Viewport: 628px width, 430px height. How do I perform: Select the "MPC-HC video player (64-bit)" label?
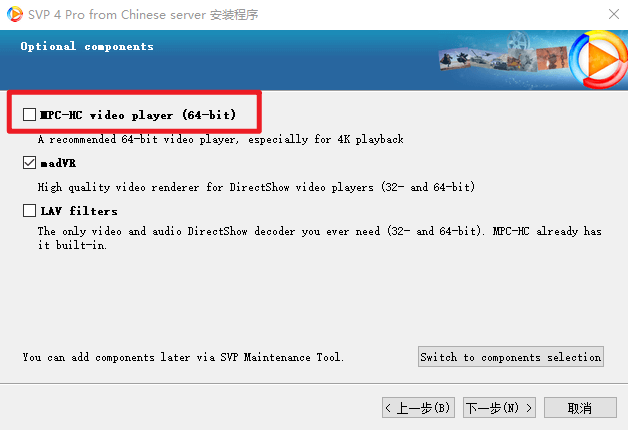click(138, 115)
